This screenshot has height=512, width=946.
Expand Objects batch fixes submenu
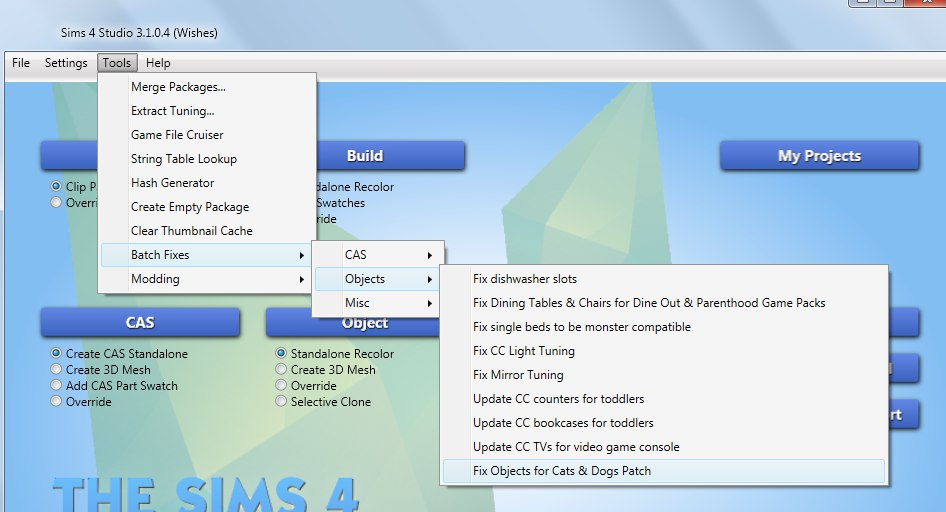pos(378,279)
